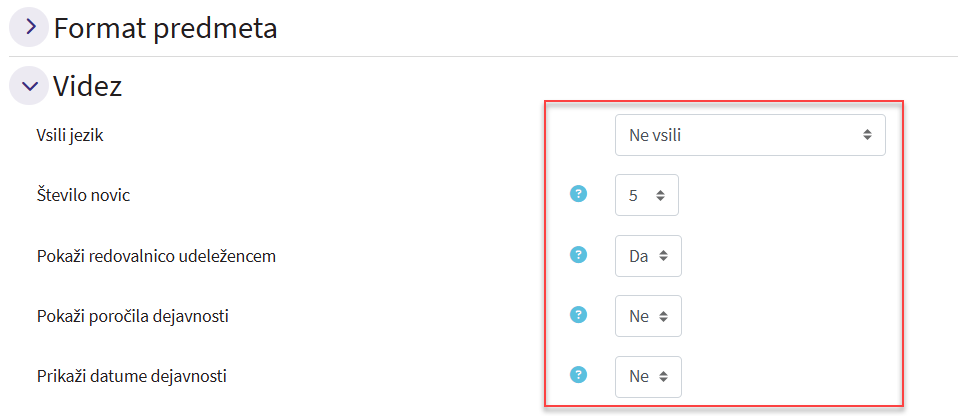Open help for Število novic
This screenshot has height=416, width=958.
click(578, 194)
